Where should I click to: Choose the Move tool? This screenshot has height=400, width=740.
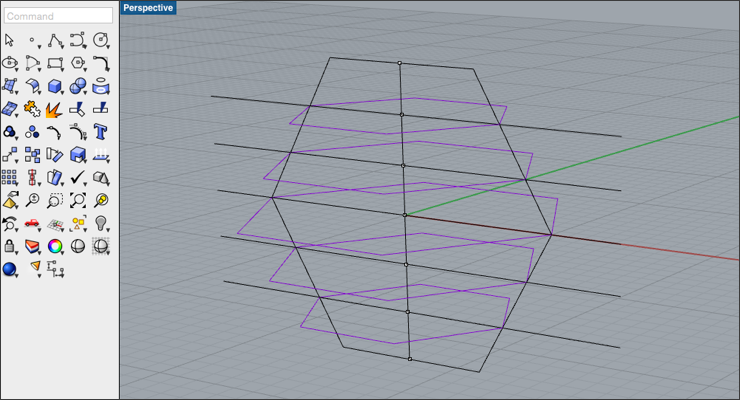[x=9, y=155]
